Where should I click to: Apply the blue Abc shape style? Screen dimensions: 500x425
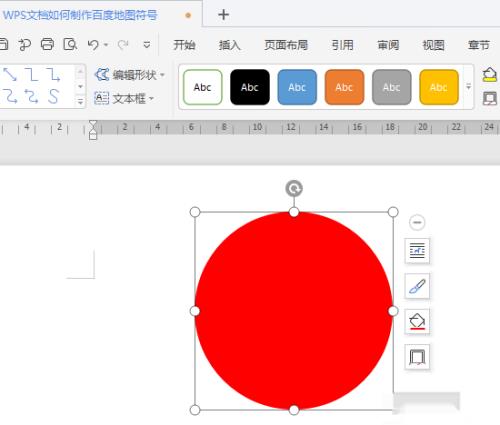click(x=297, y=87)
